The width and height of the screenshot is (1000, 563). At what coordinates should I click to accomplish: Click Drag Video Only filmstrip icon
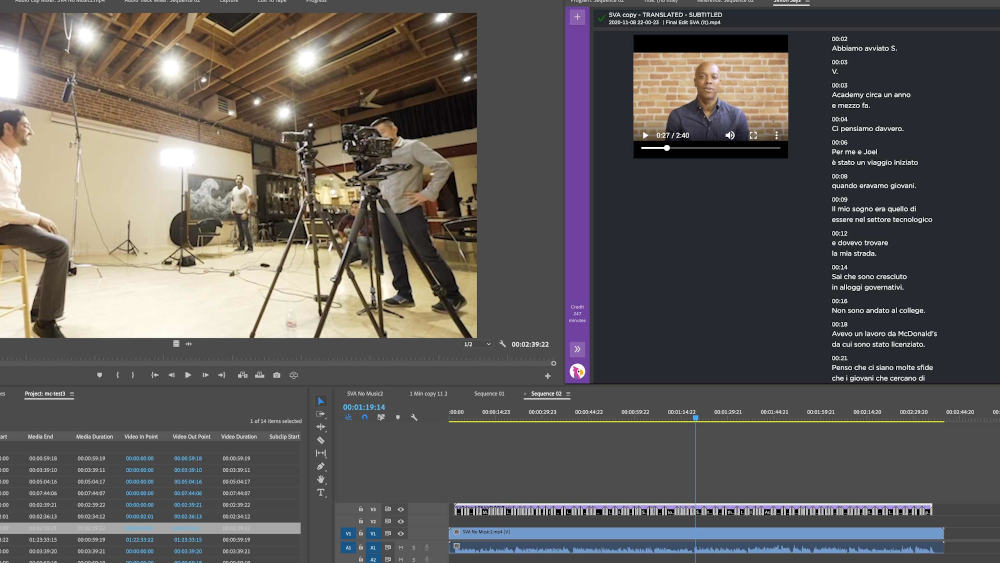[176, 344]
